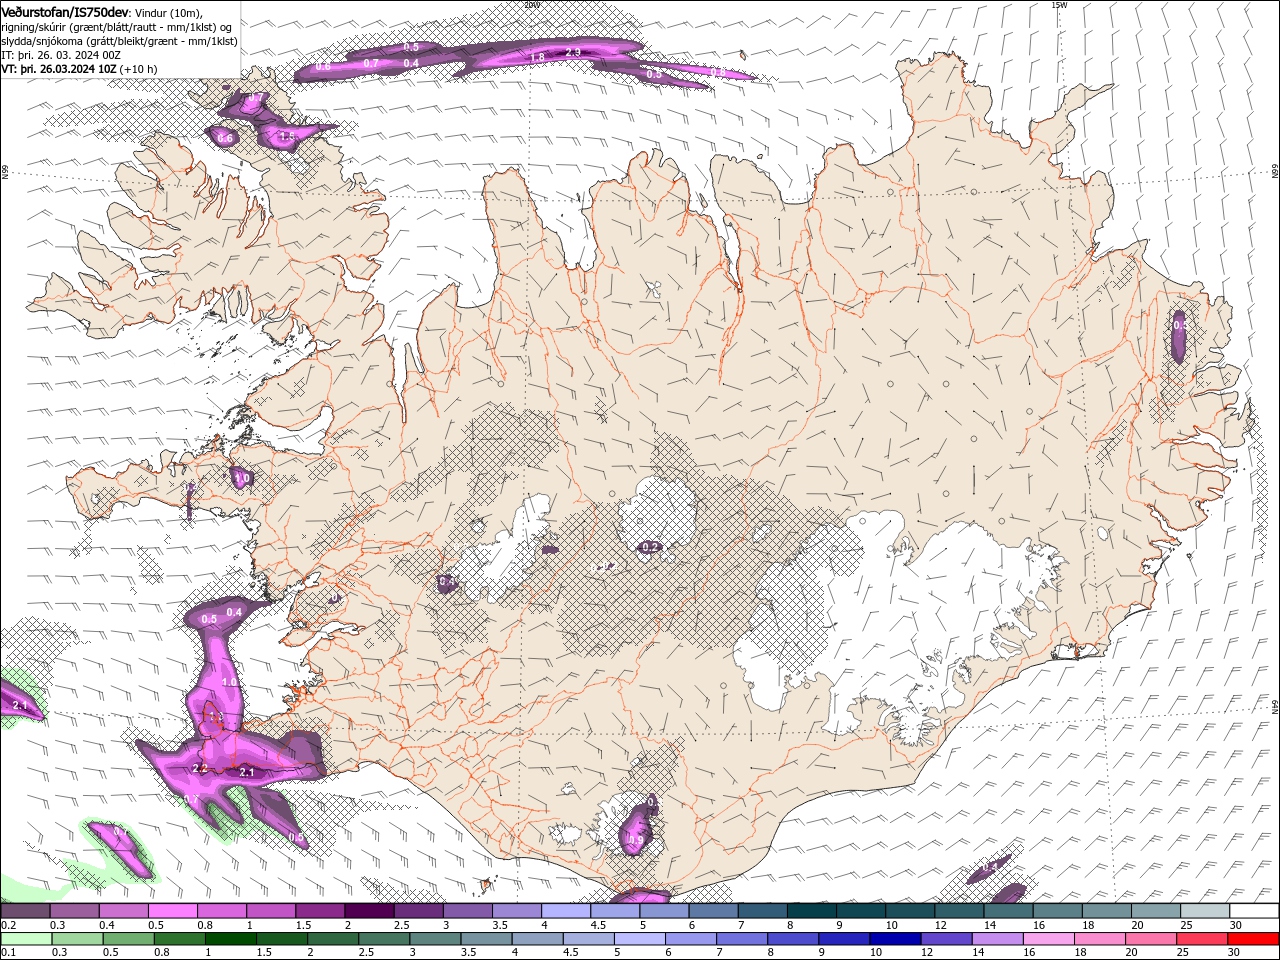Click the palest green 0.1–0.3 swatch in the lower scale

click(x=26, y=939)
